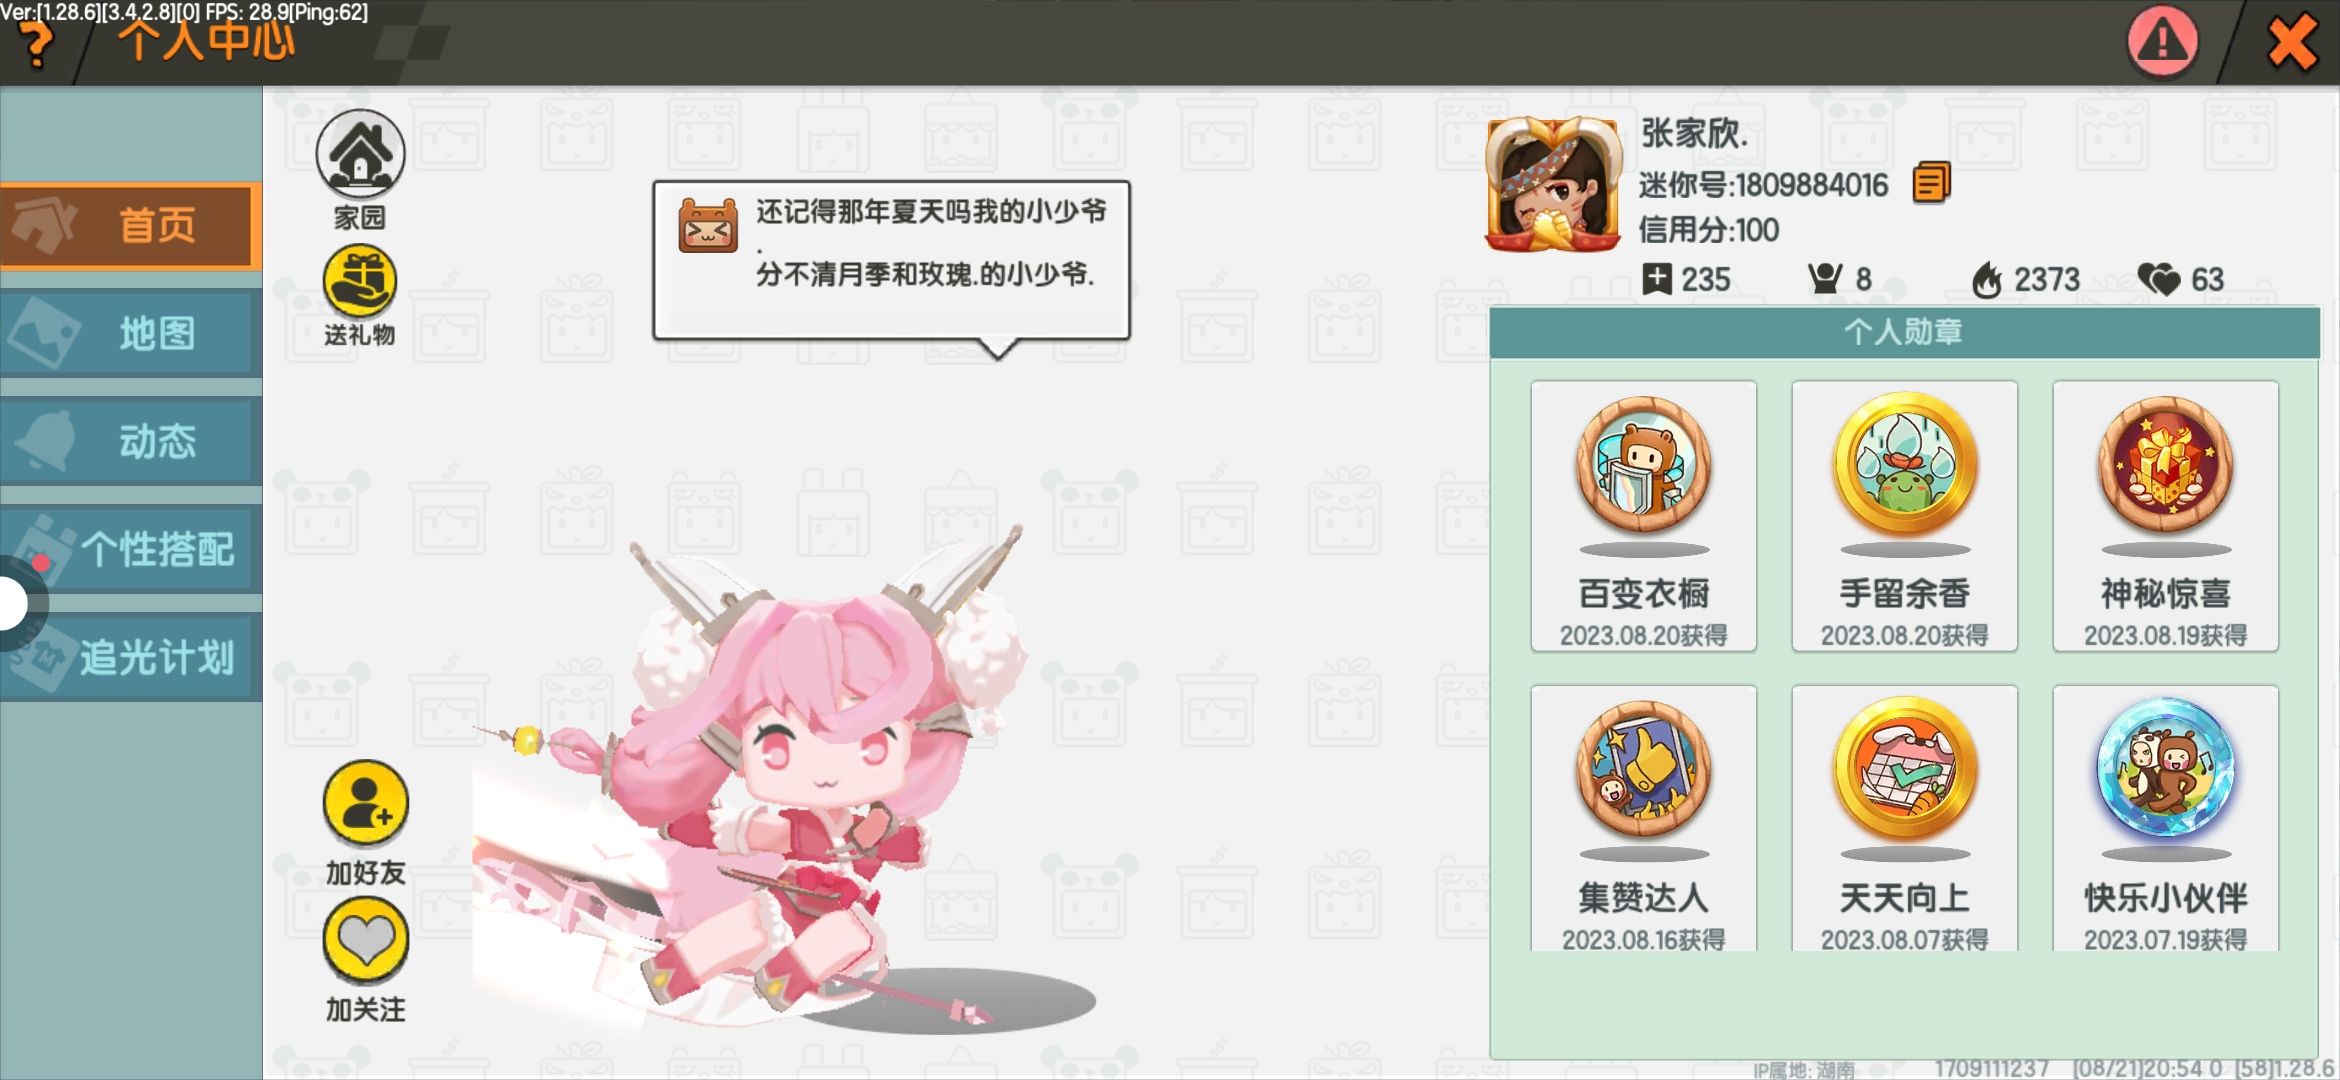Open the 家园 home icon
Screen dimensions: 2340x1080
(x=360, y=154)
